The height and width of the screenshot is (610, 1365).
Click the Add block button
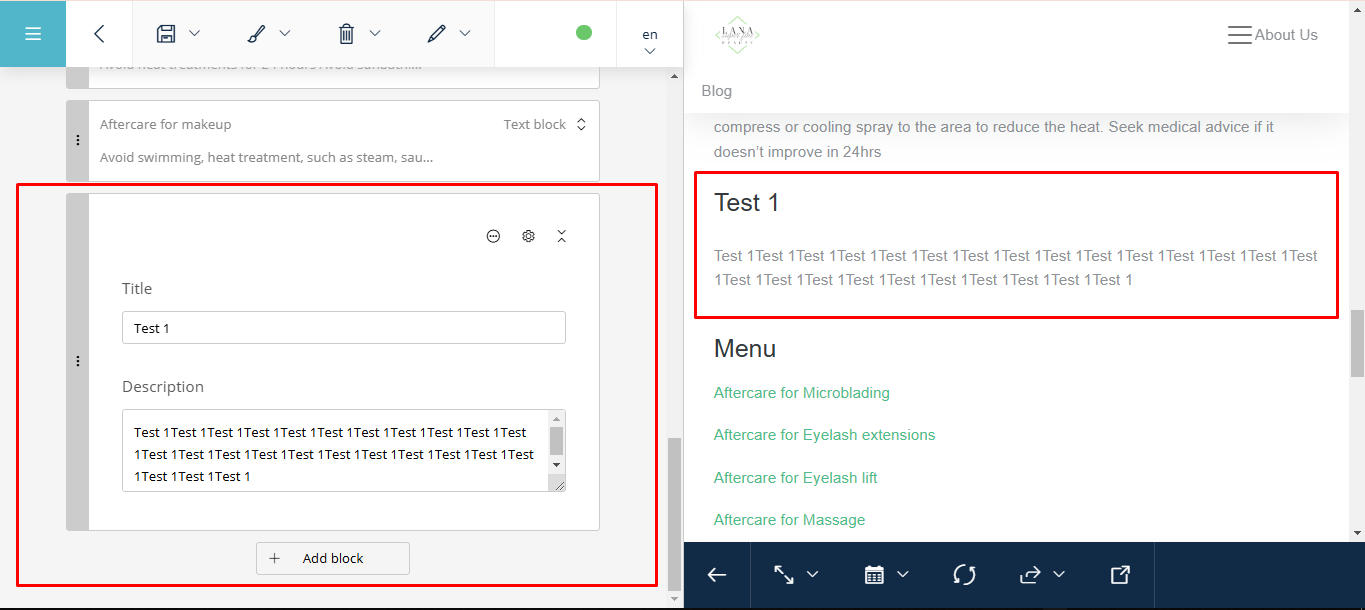coord(333,559)
